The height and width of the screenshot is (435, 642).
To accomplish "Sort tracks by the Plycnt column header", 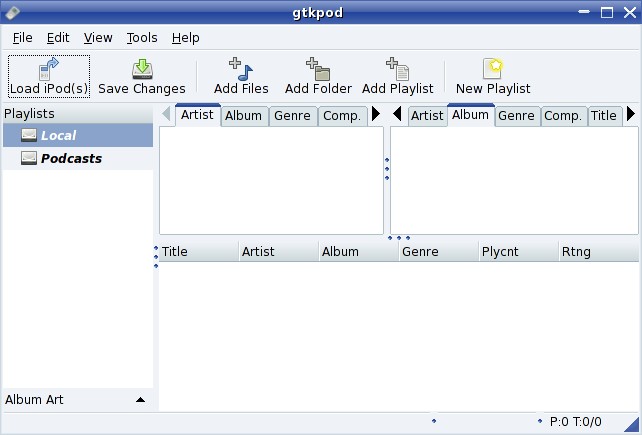I will click(518, 251).
